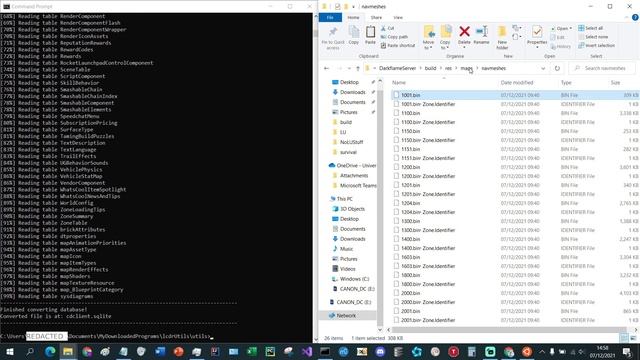The image size is (640, 360).
Task: Click Select all in ribbon
Action: pos(591,28)
